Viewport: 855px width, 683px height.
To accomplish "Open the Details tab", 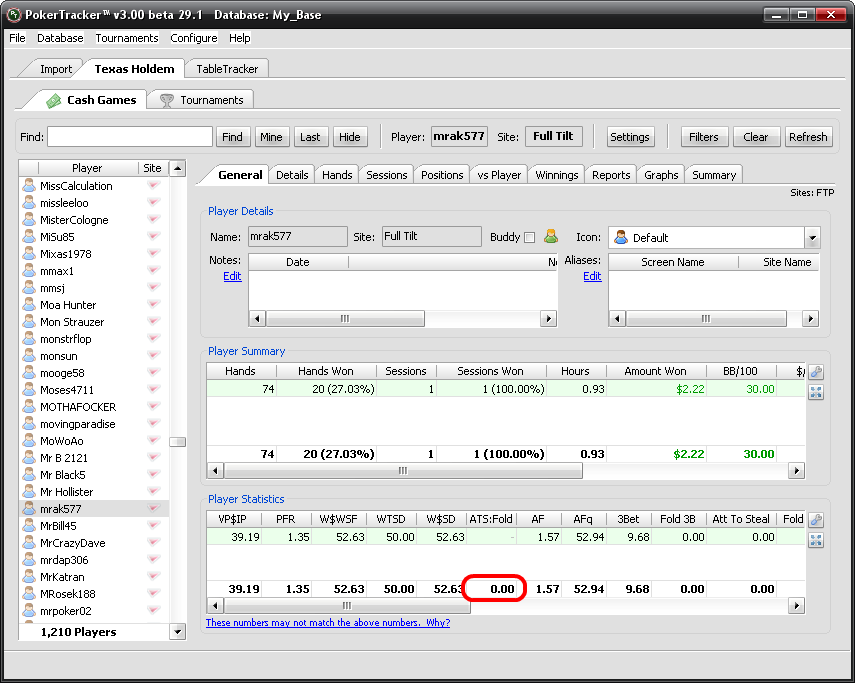I will [292, 175].
